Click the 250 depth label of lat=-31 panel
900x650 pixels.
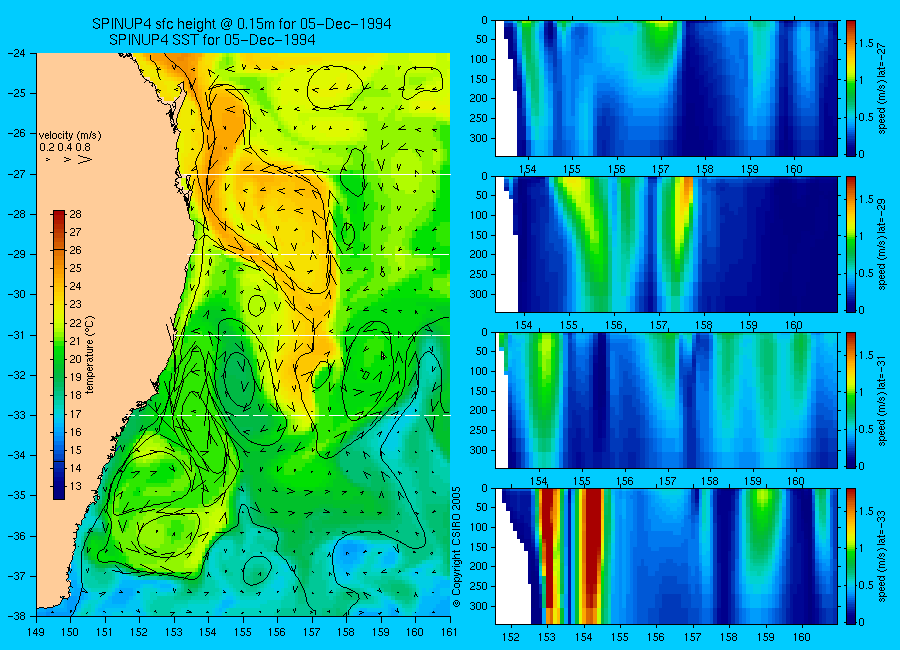coord(478,430)
